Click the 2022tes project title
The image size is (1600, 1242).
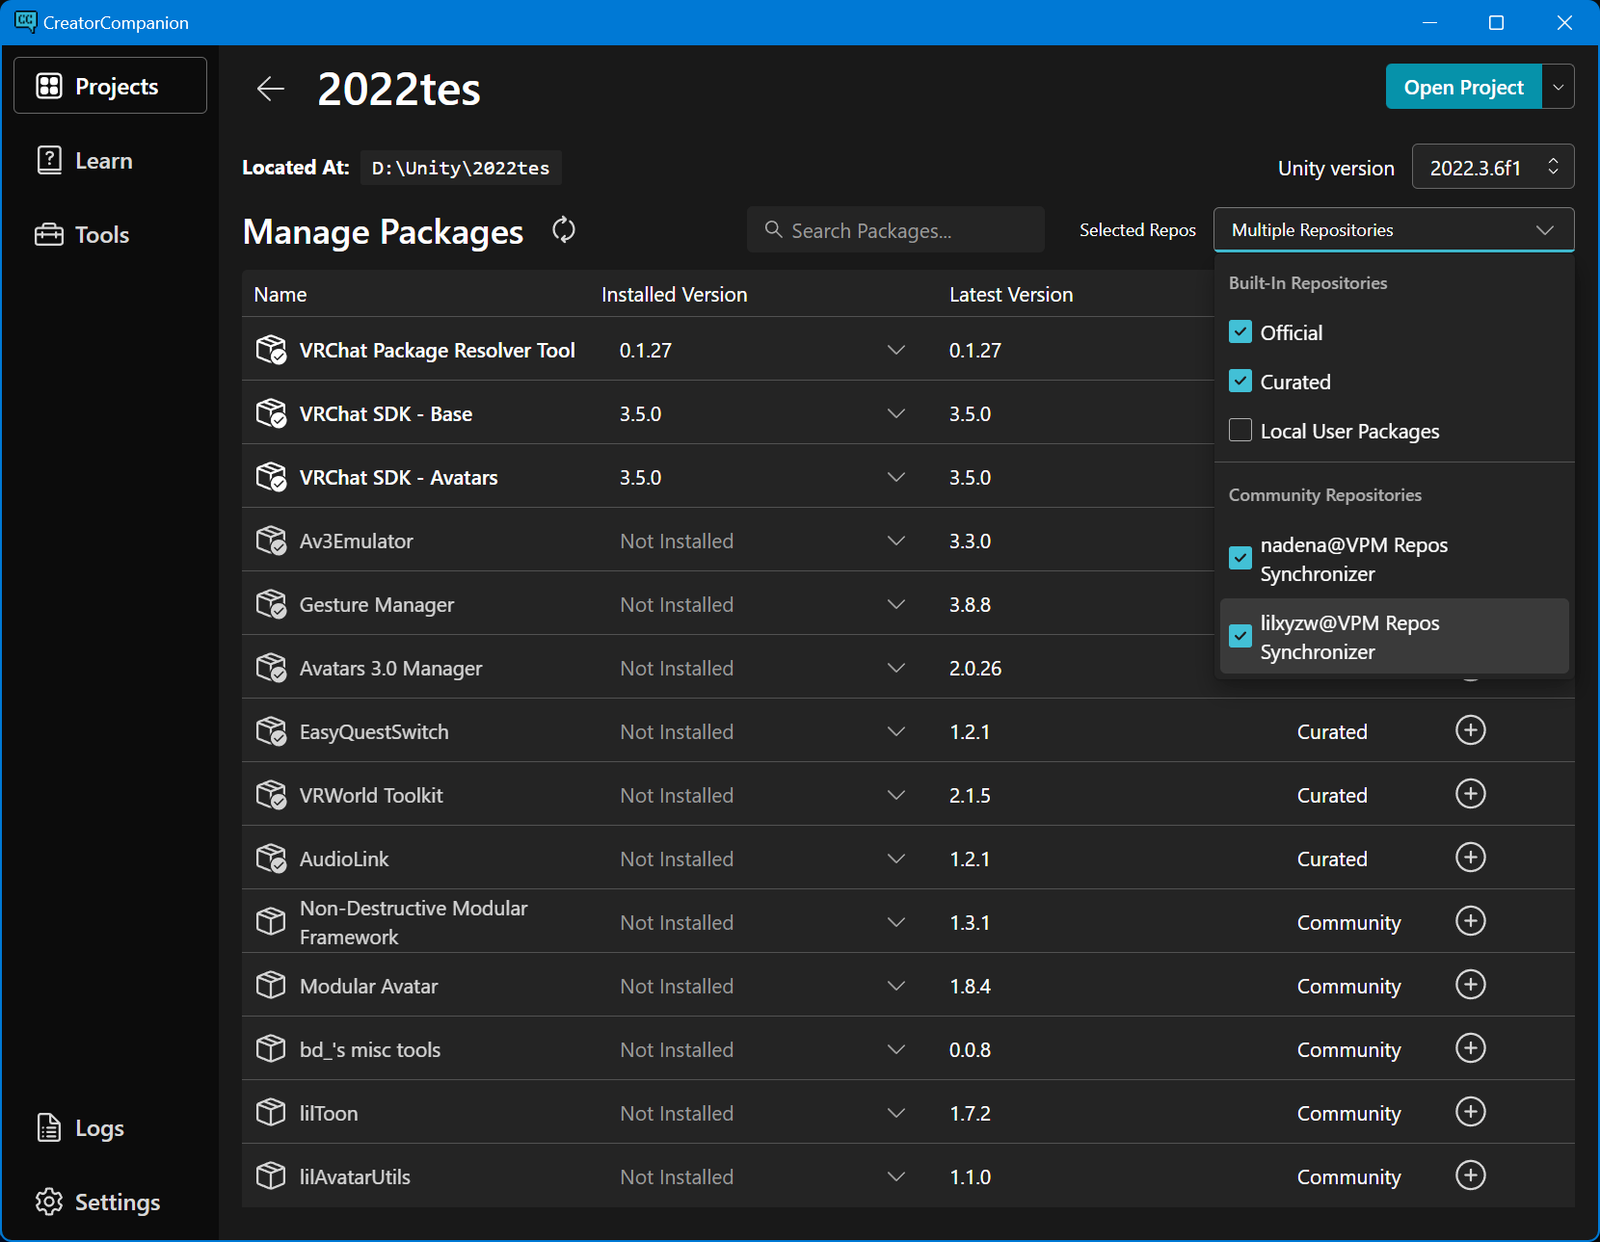tap(399, 89)
